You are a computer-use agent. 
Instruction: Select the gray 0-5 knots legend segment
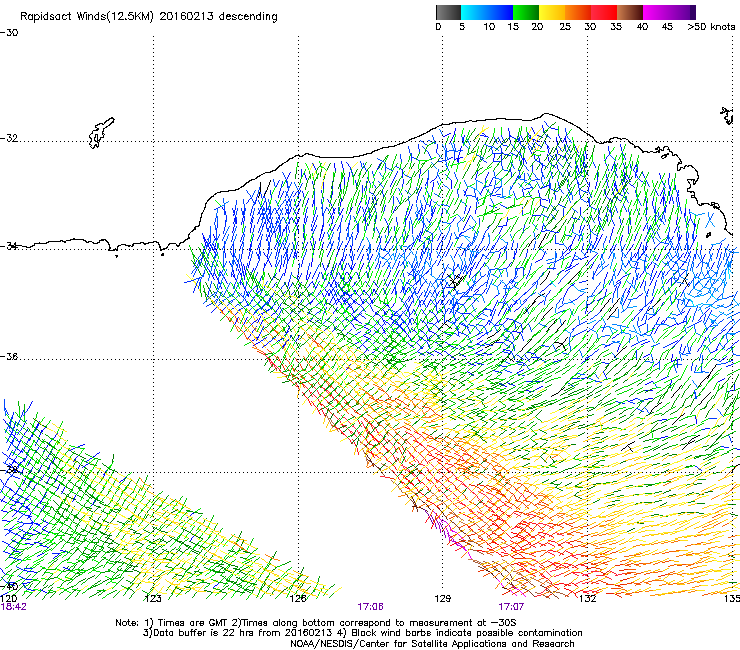(448, 12)
